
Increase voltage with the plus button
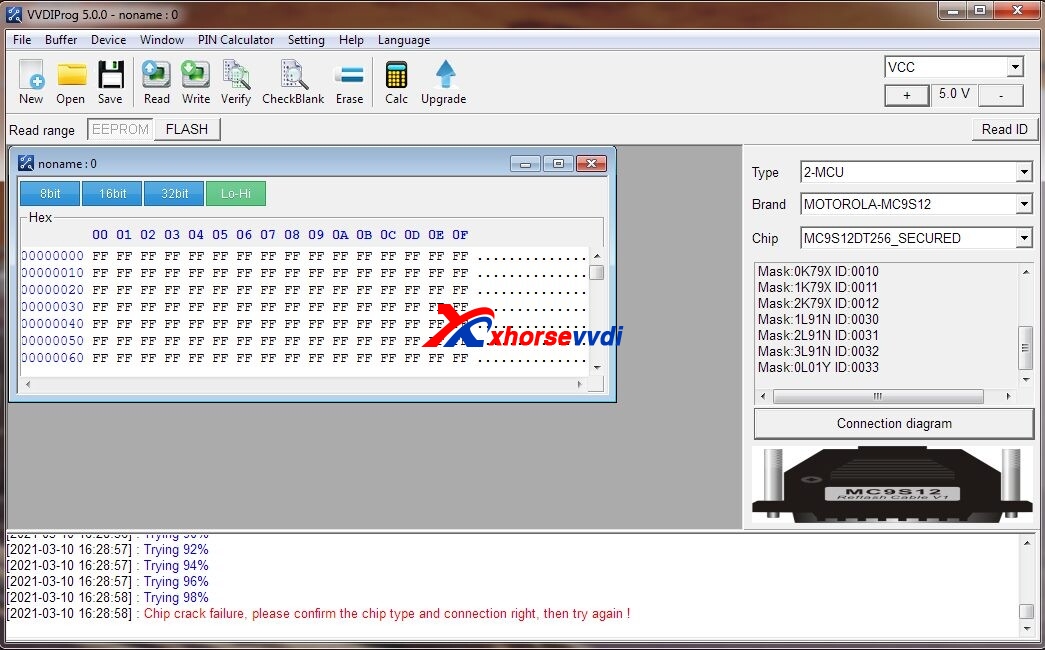coord(907,95)
